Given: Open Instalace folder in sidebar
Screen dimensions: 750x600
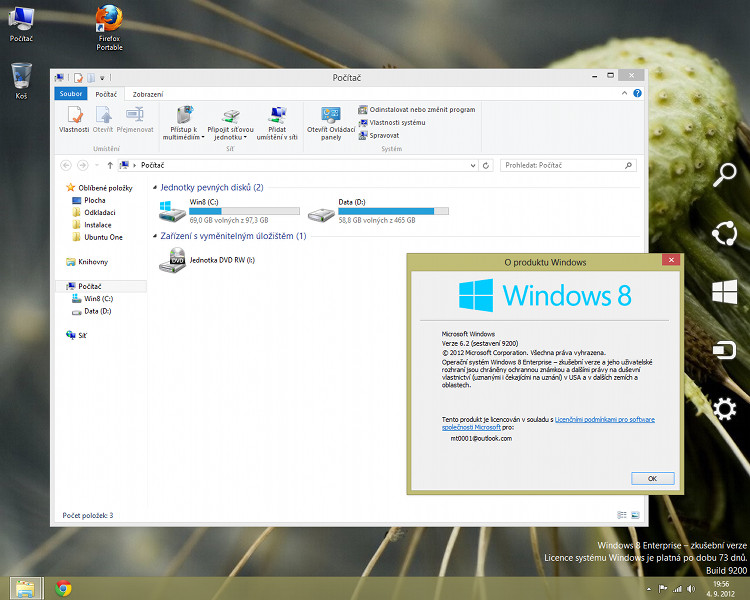Looking at the screenshot, I should coord(92,225).
